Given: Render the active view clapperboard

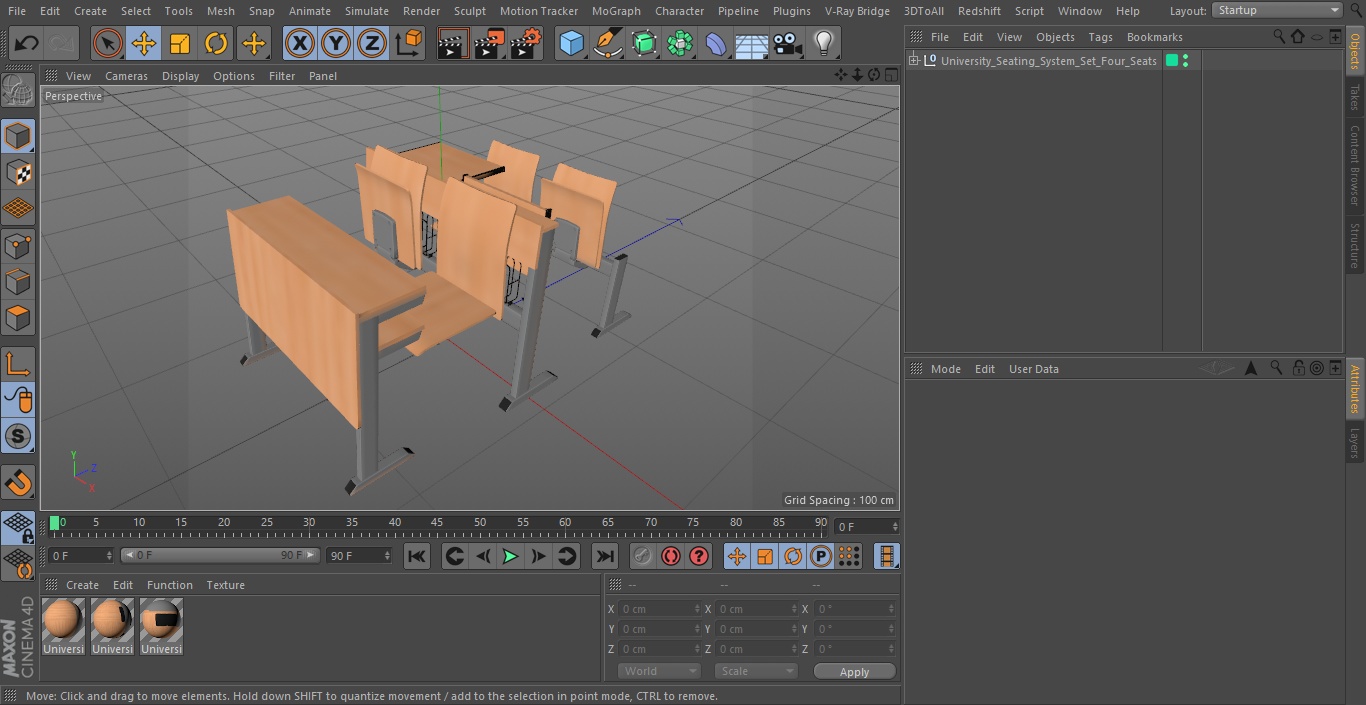Looking at the screenshot, I should coord(453,43).
